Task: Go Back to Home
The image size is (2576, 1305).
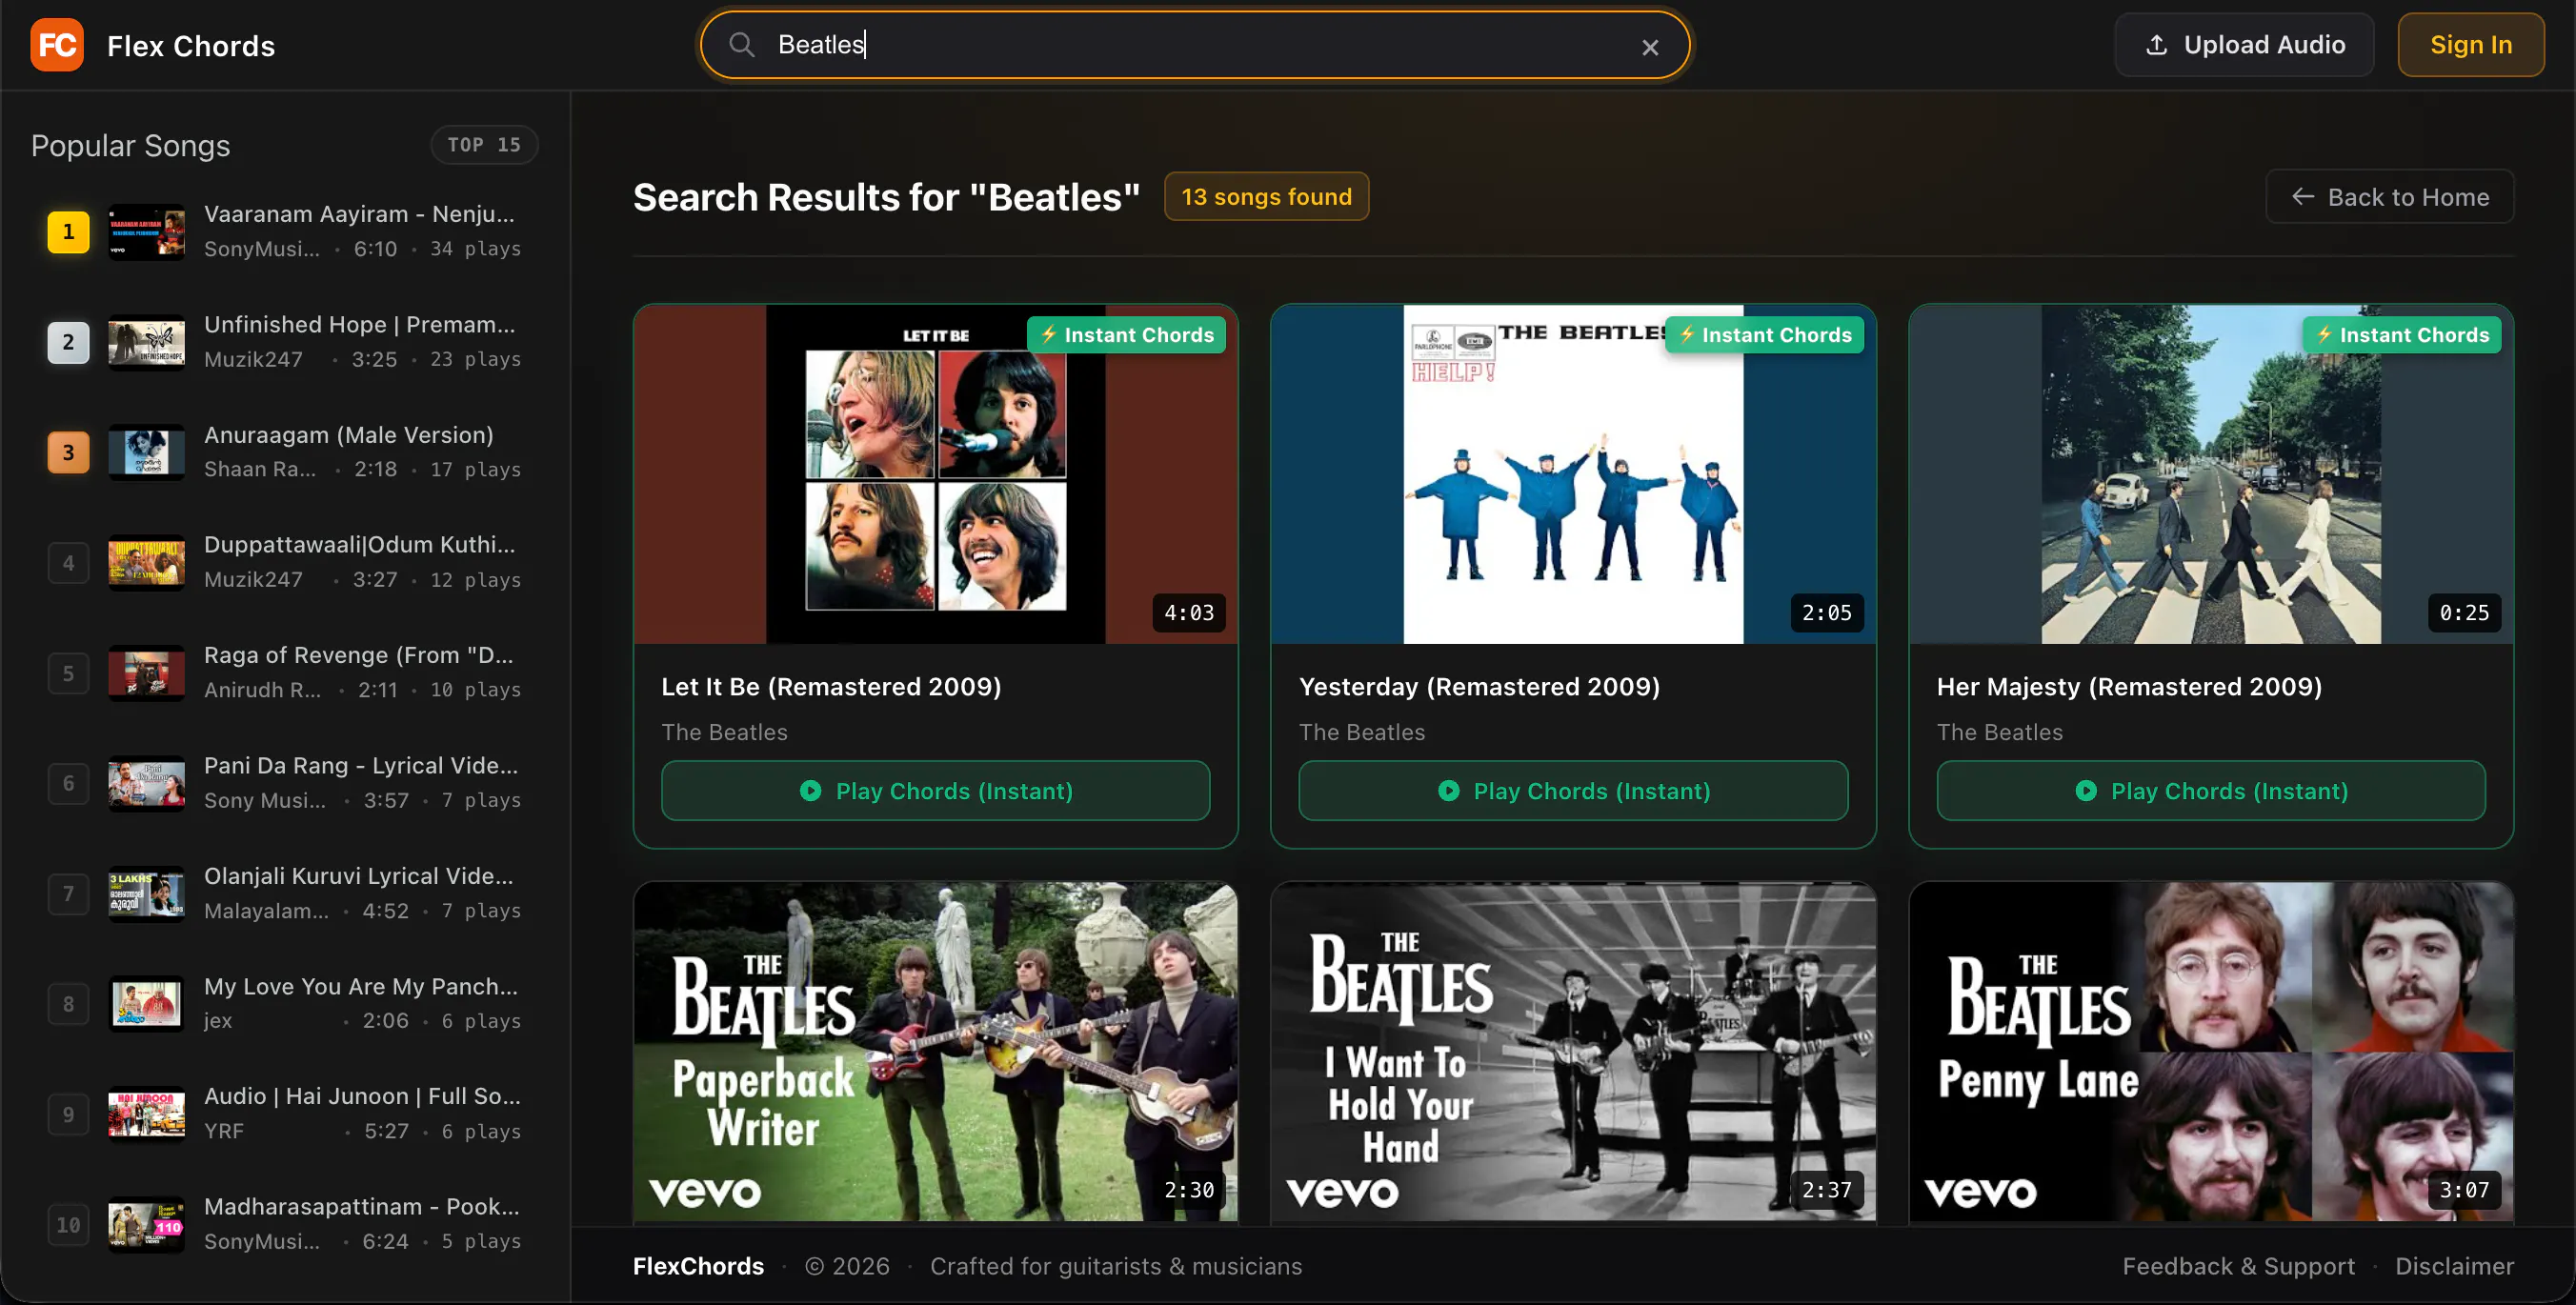Action: (x=2390, y=197)
